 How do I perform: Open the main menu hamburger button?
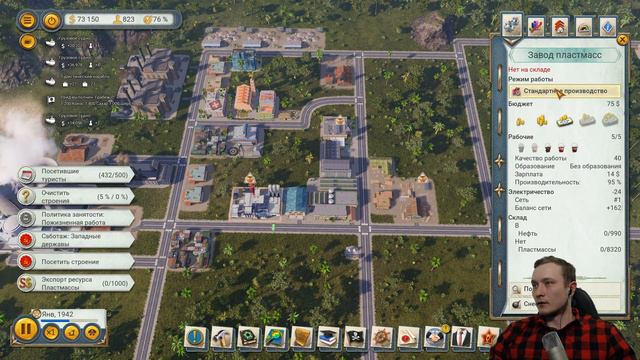click(x=27, y=20)
